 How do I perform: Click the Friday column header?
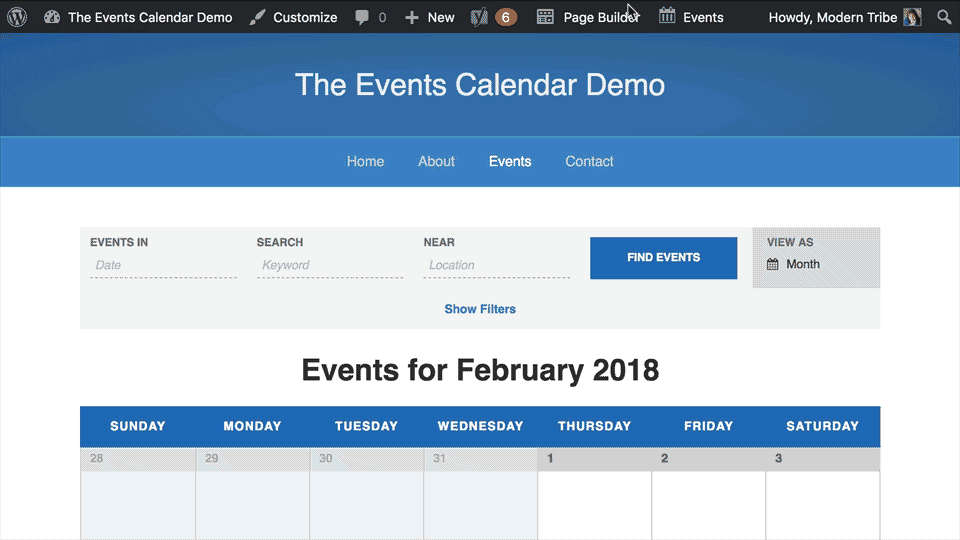[x=708, y=426]
